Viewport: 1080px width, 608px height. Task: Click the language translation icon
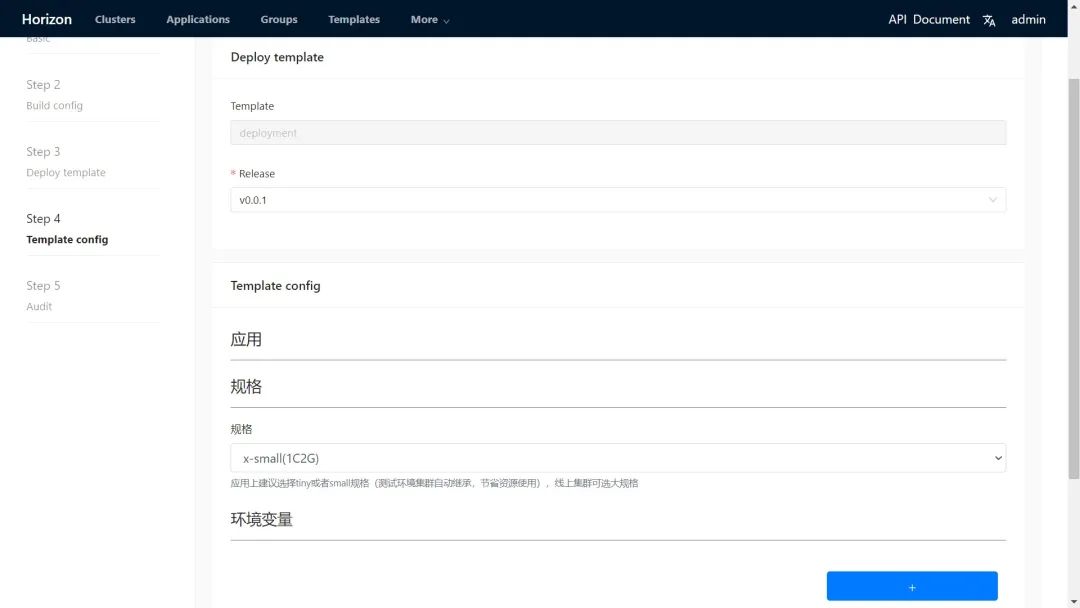click(989, 20)
